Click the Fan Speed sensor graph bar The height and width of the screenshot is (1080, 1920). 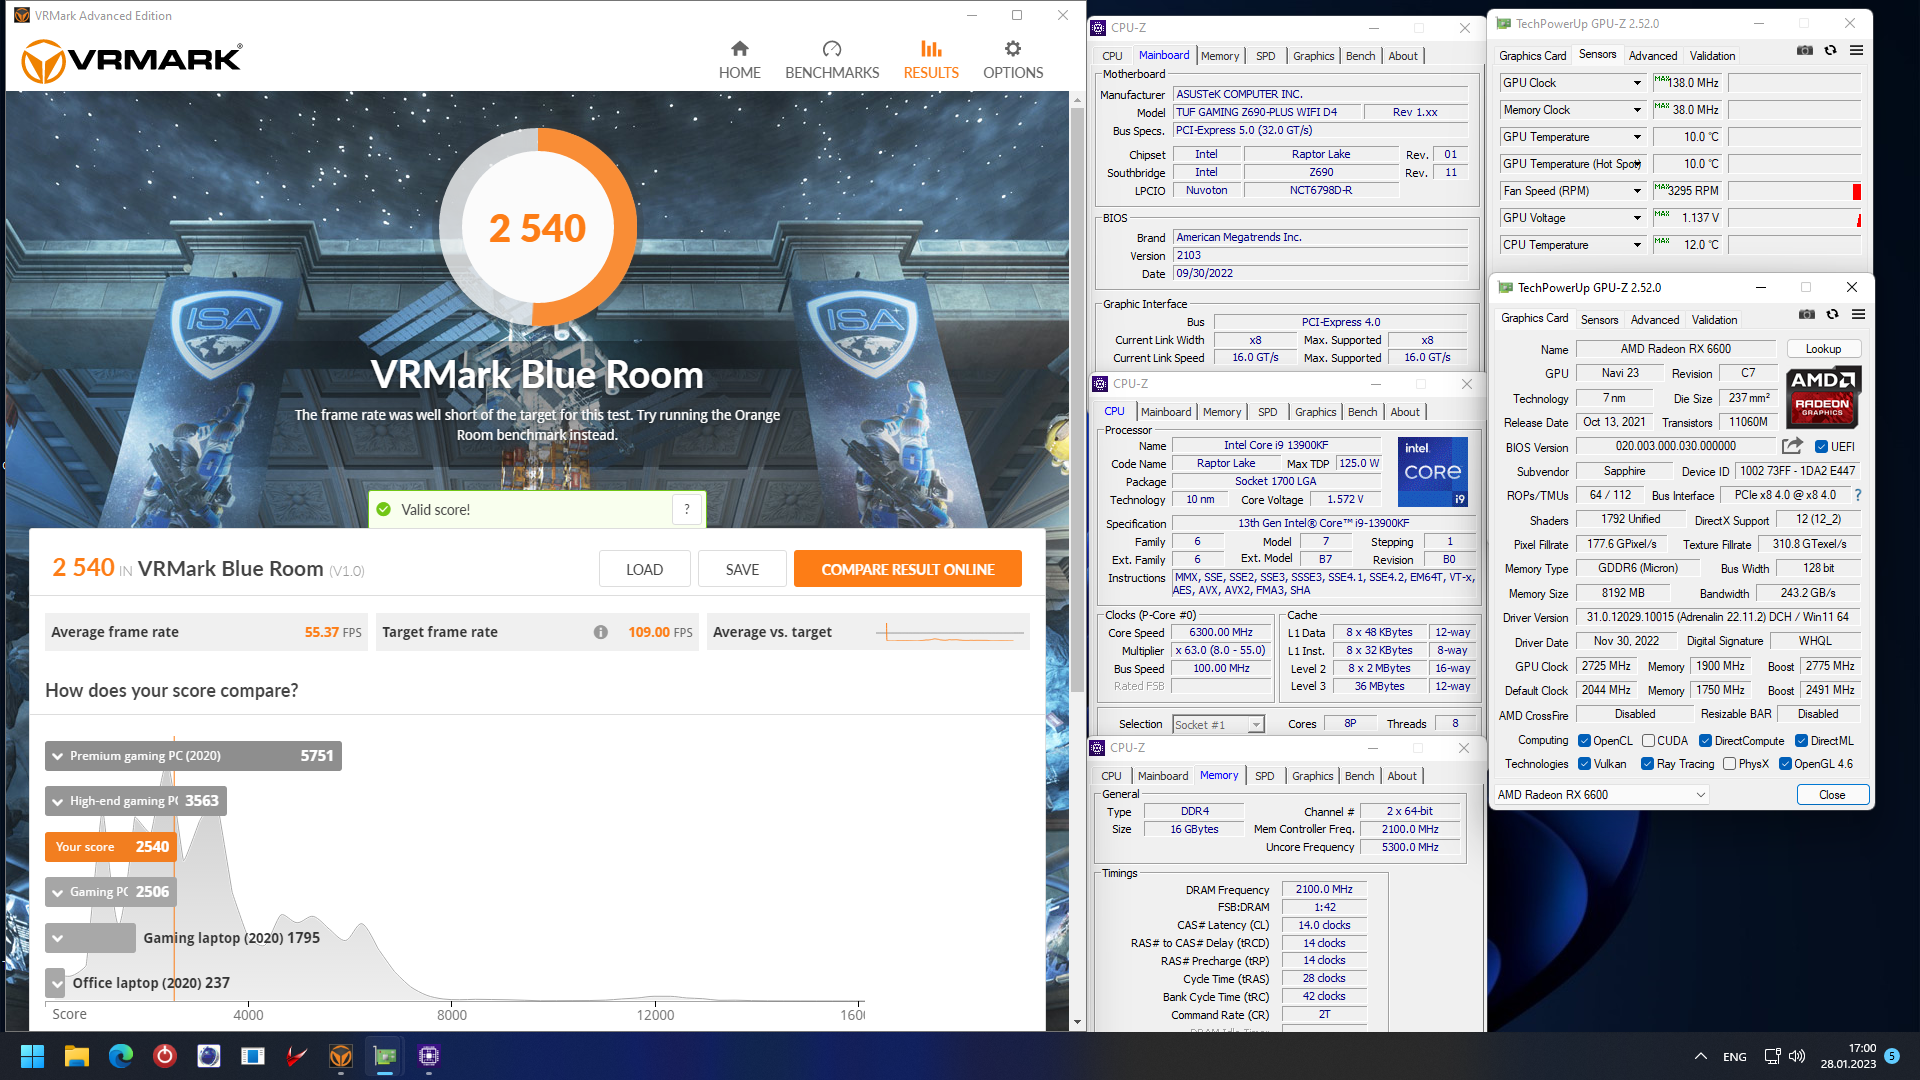point(1794,191)
